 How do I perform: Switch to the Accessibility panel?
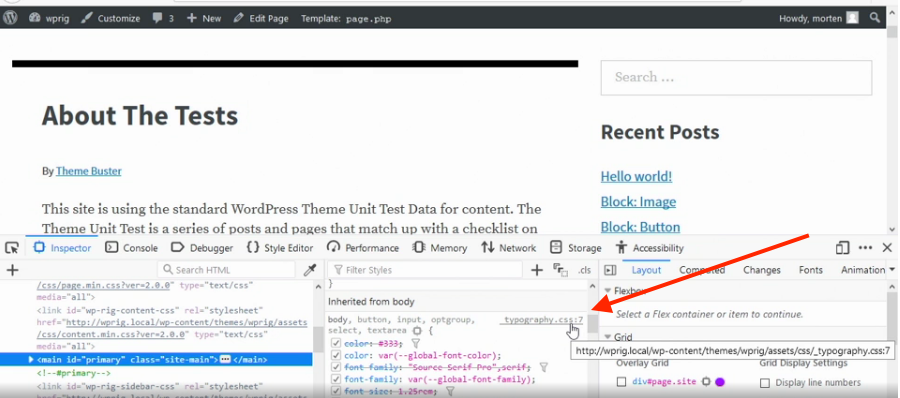[x=650, y=248]
